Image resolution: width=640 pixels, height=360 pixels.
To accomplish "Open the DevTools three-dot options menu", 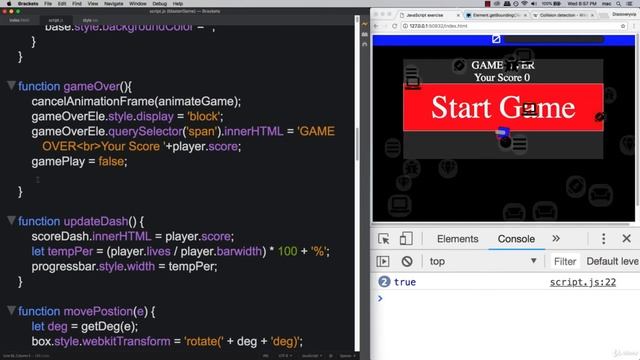I will pyautogui.click(x=604, y=238).
